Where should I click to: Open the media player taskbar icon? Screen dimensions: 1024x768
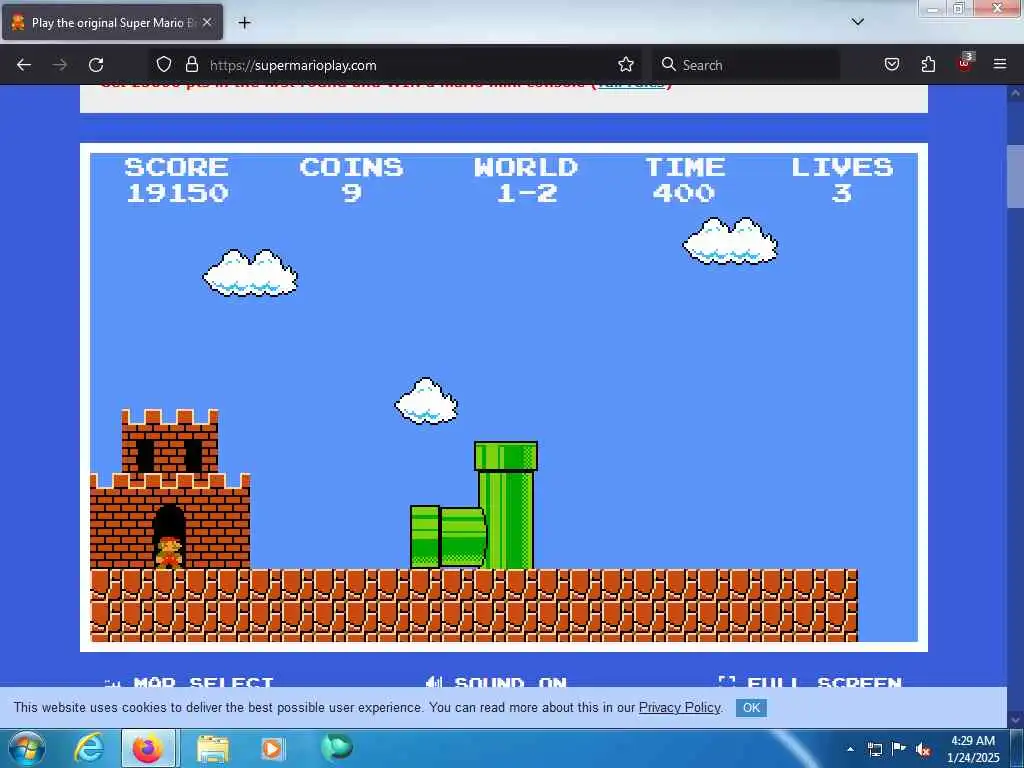coord(272,748)
